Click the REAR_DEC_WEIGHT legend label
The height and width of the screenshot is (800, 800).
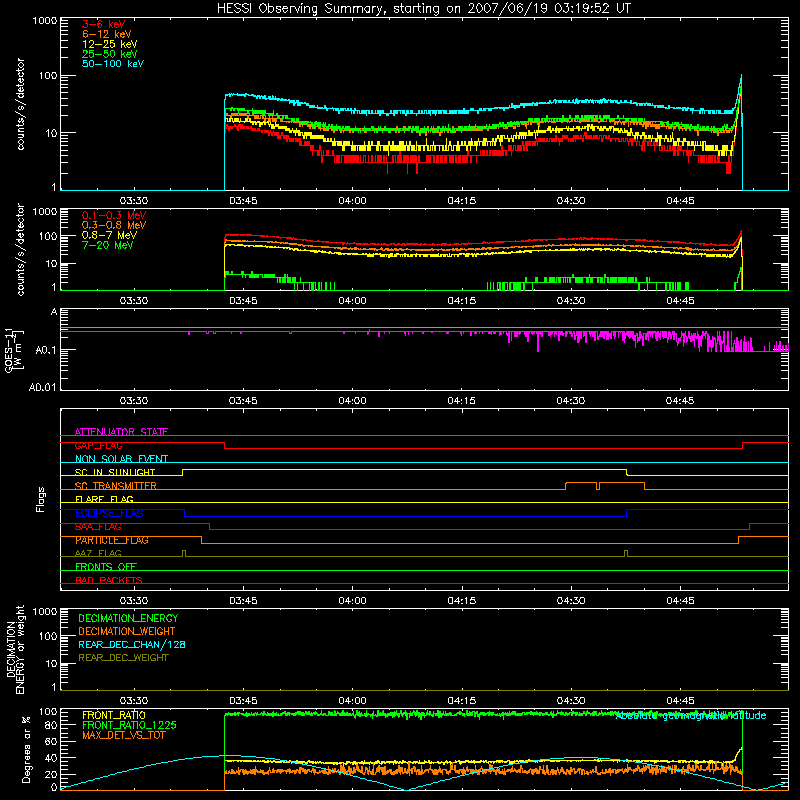click(x=123, y=658)
